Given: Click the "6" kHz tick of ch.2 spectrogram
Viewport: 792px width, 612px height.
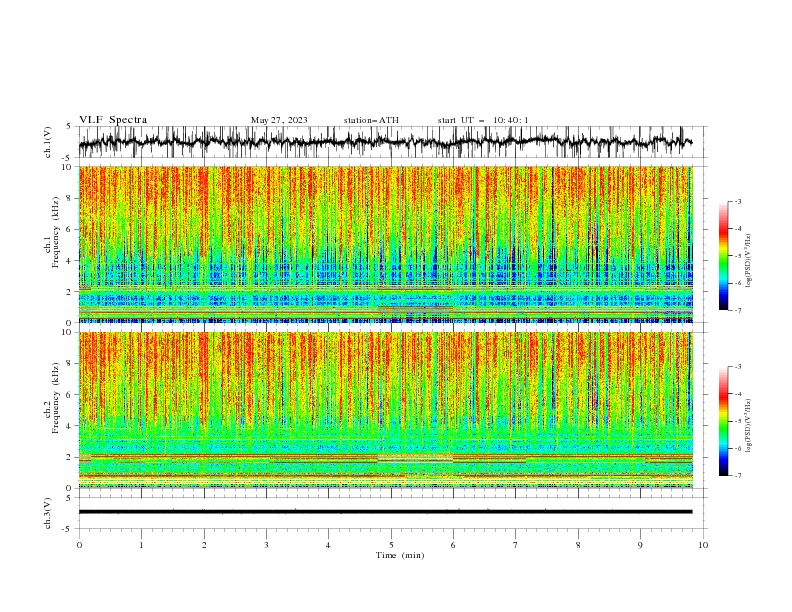Looking at the screenshot, I should [x=71, y=395].
